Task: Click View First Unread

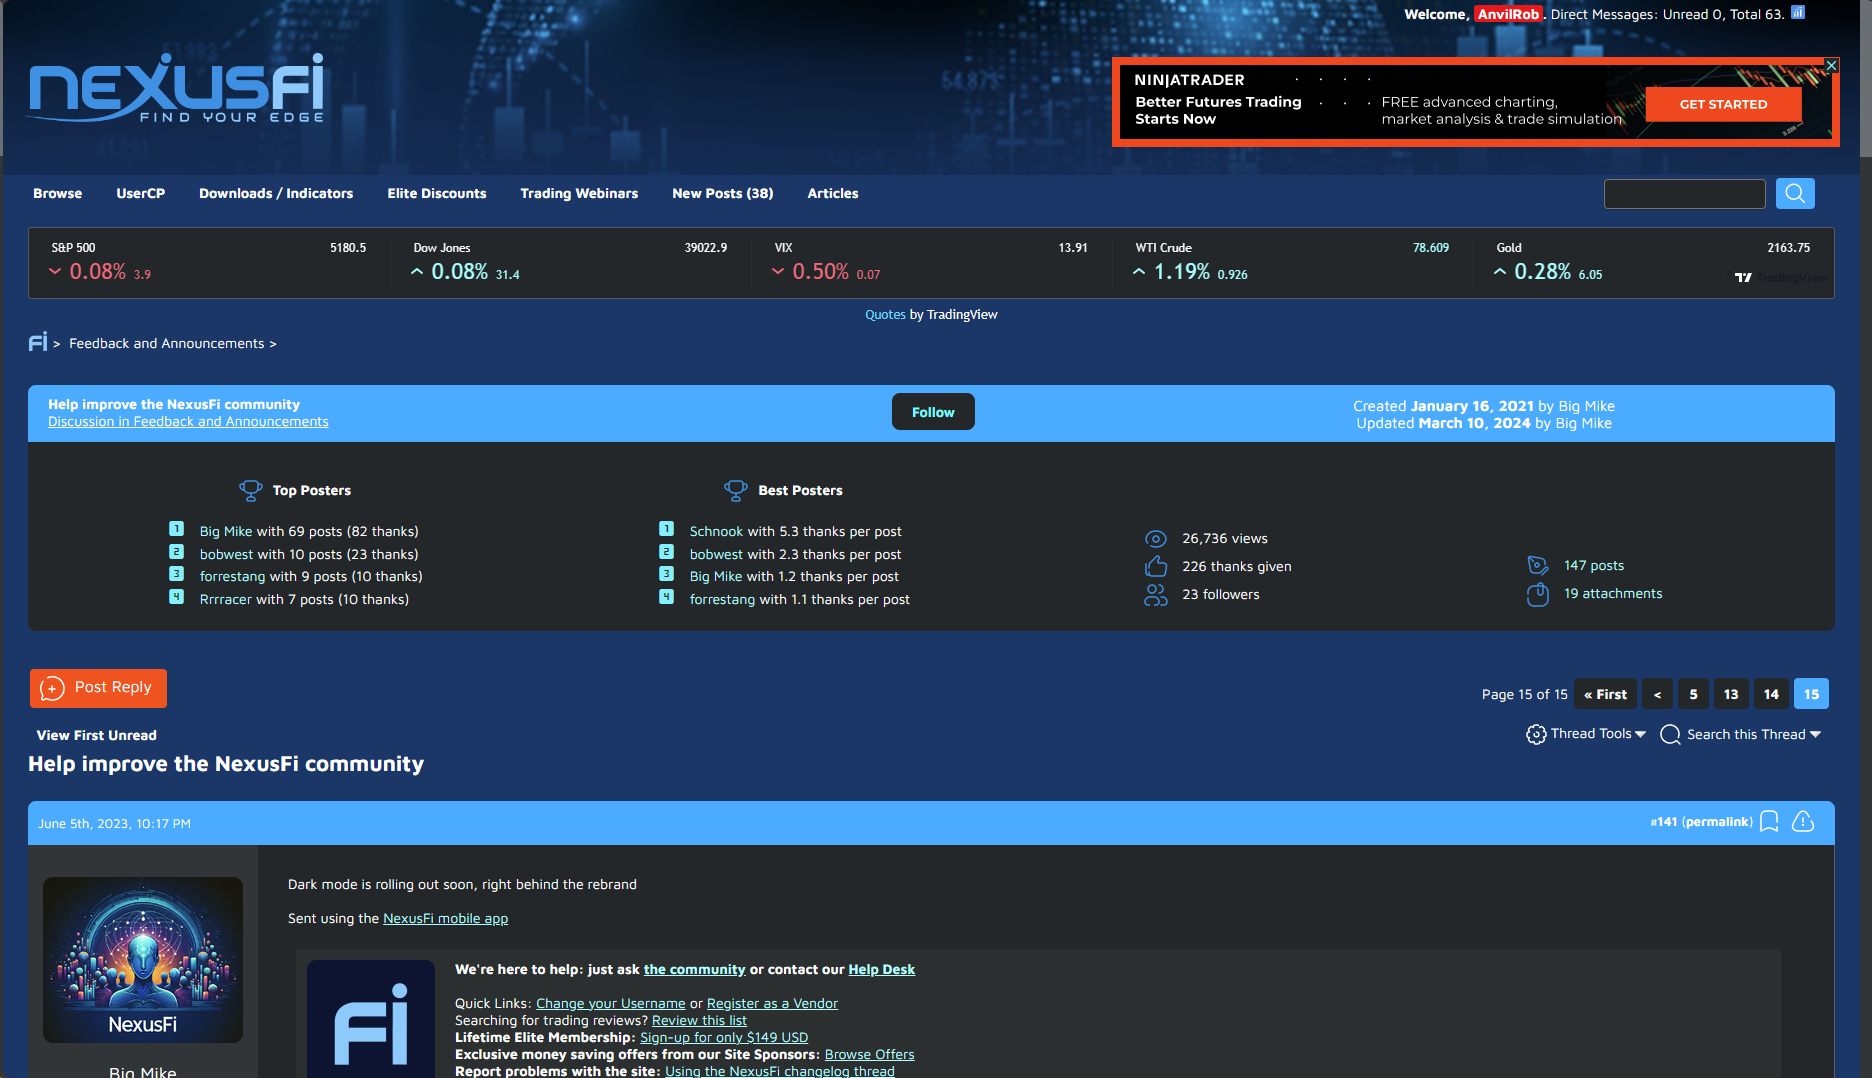Action: click(97, 735)
